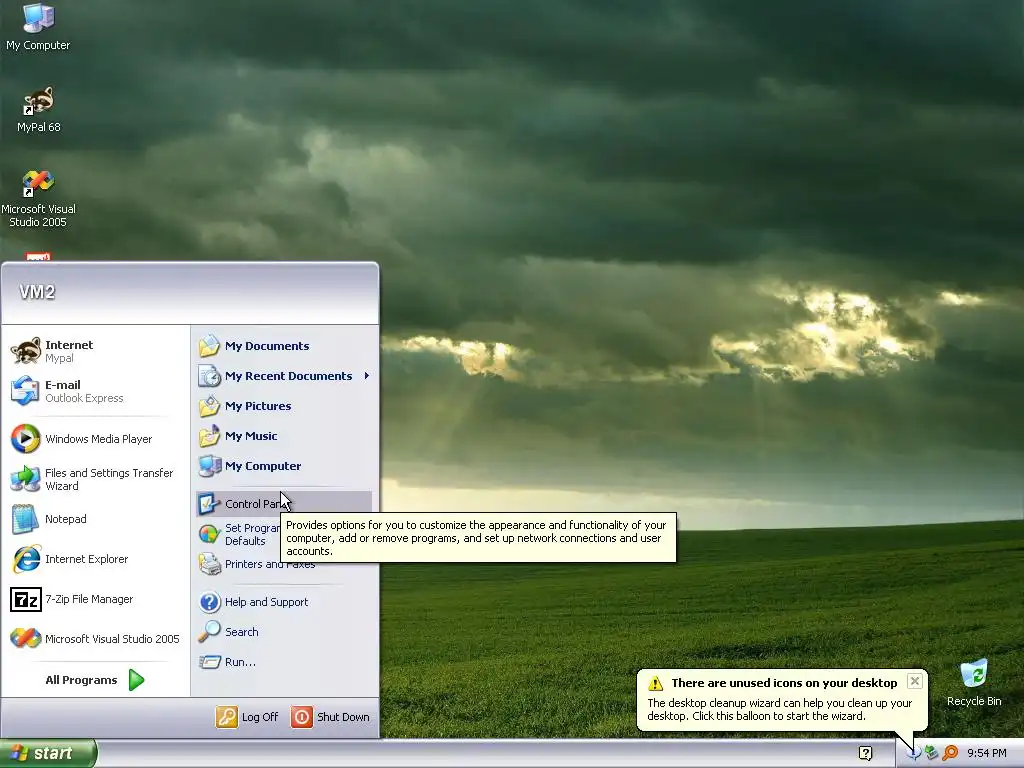The width and height of the screenshot is (1024, 768).
Task: Click the My Music label
Action: (251, 436)
